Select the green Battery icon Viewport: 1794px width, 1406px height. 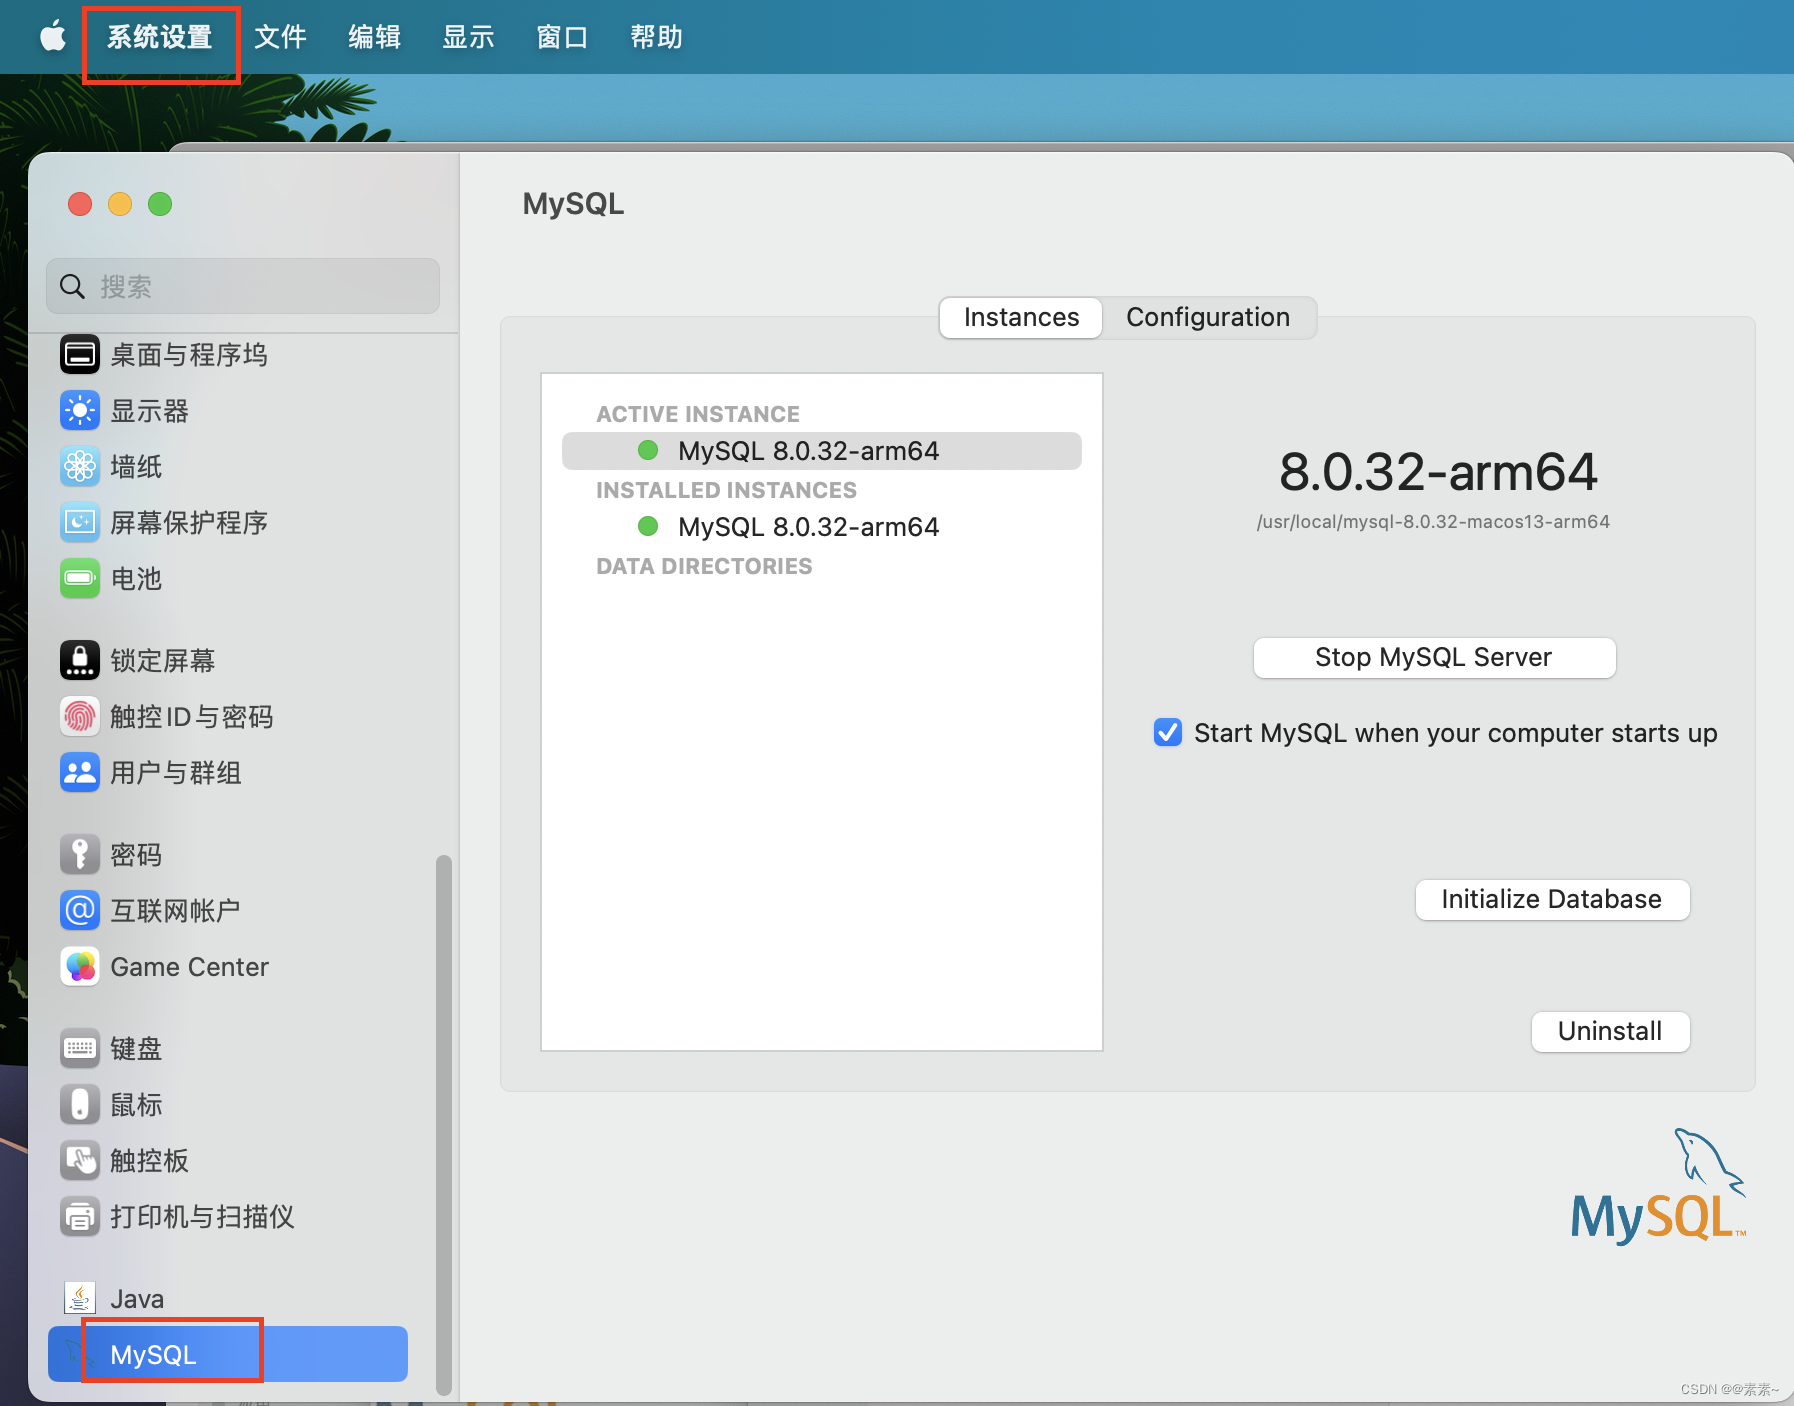[80, 578]
